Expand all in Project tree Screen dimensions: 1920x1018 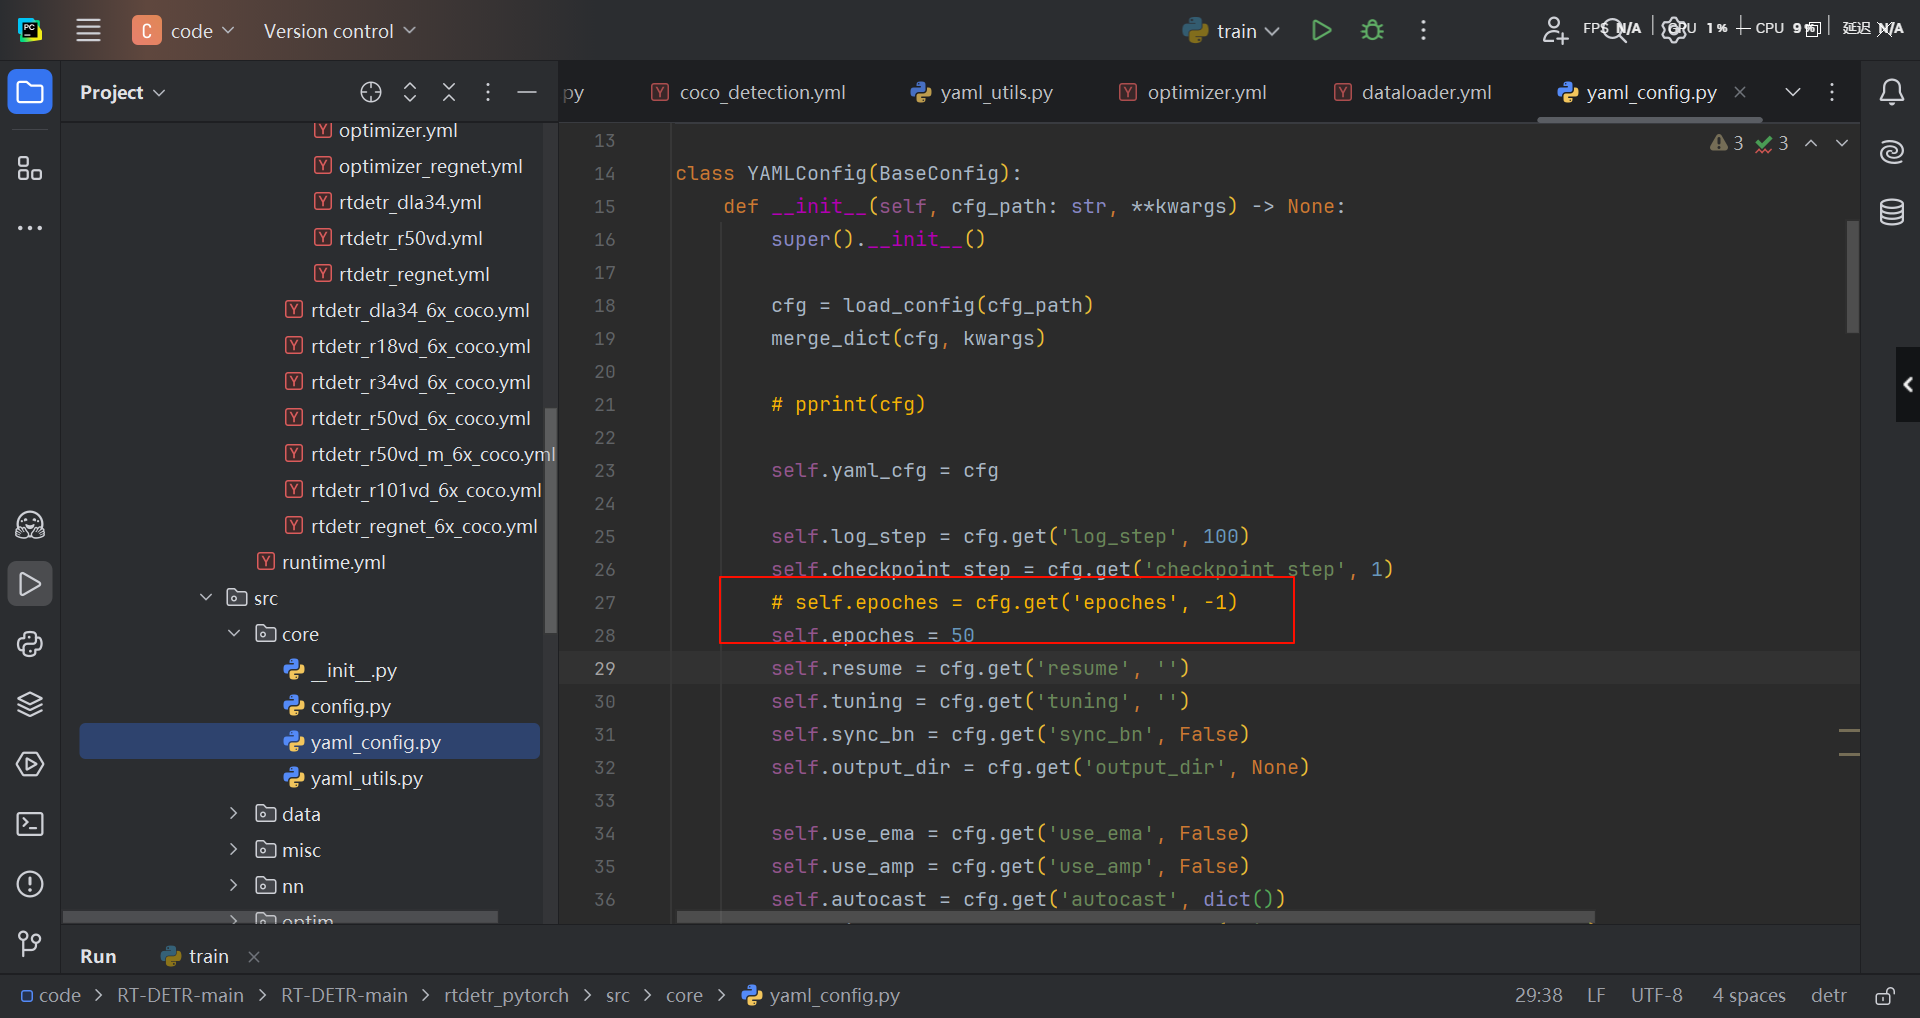coord(410,92)
